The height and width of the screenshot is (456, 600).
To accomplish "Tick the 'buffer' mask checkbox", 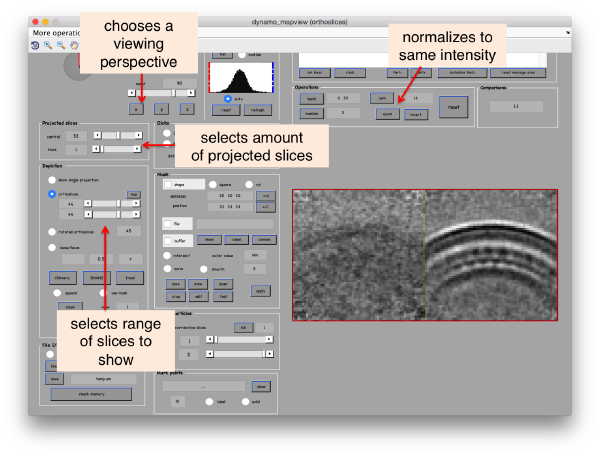I will 168,241.
